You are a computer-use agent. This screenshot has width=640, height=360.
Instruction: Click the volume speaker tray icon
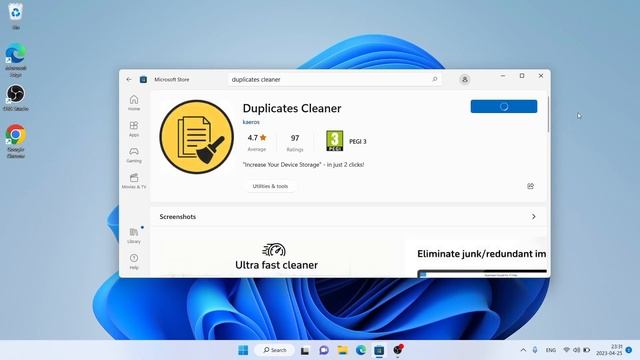pos(576,350)
